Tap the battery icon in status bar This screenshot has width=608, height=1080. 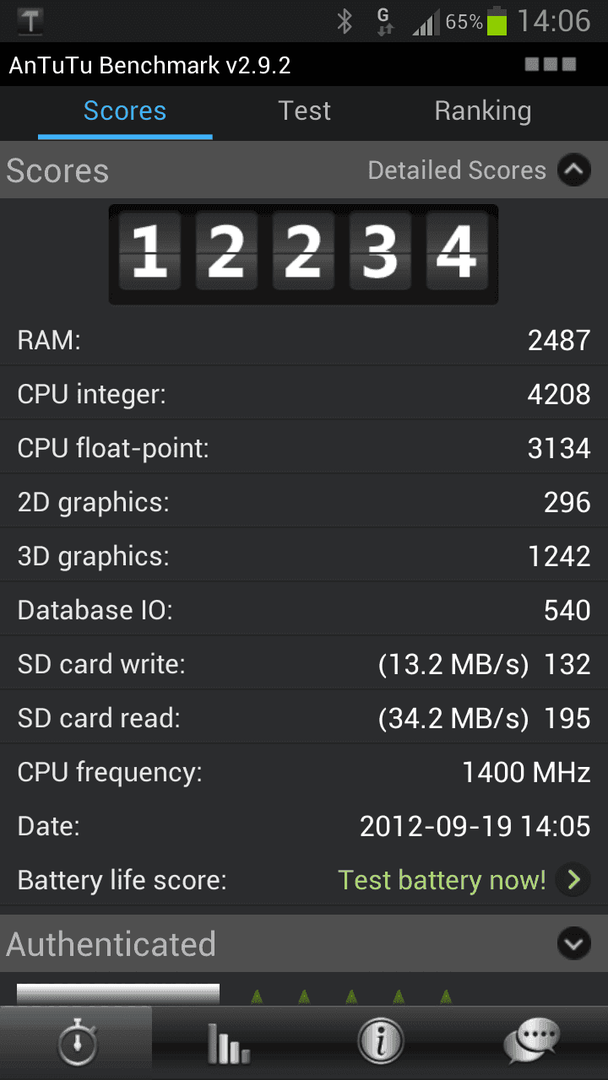496,21
